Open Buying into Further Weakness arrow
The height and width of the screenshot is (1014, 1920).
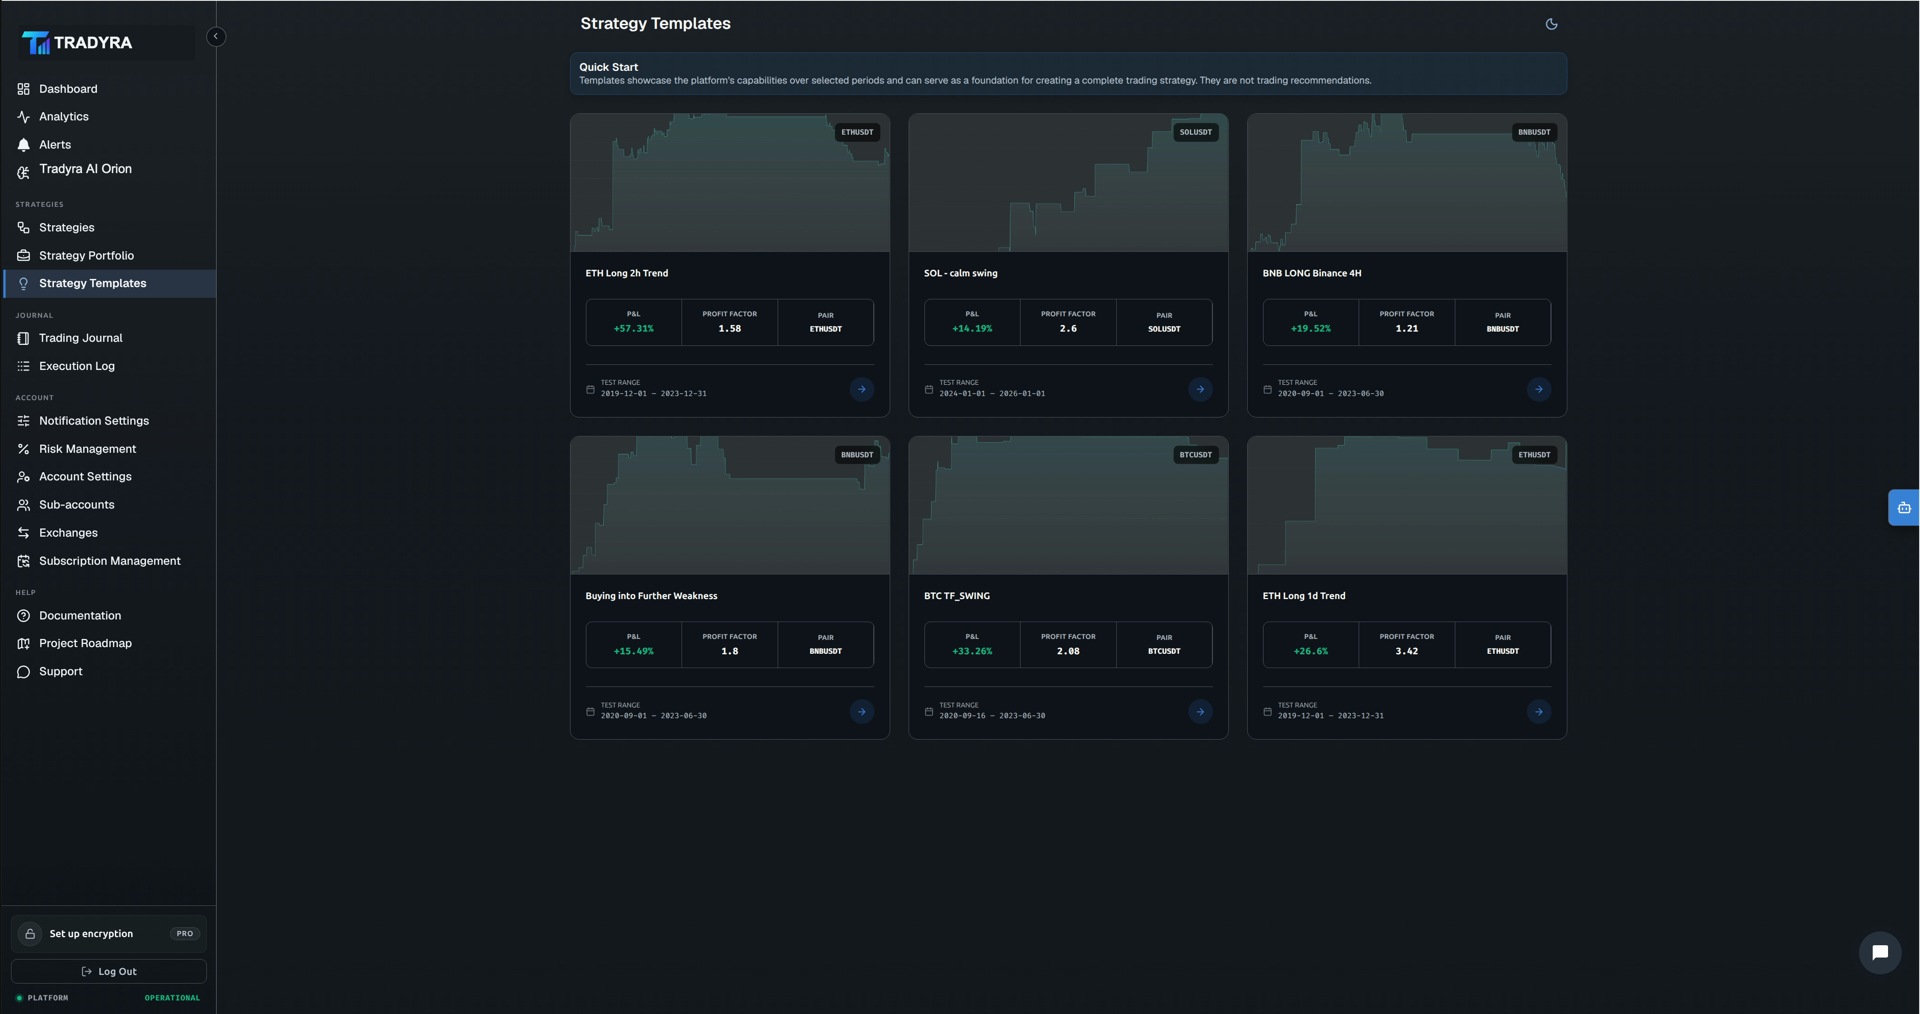pos(861,712)
